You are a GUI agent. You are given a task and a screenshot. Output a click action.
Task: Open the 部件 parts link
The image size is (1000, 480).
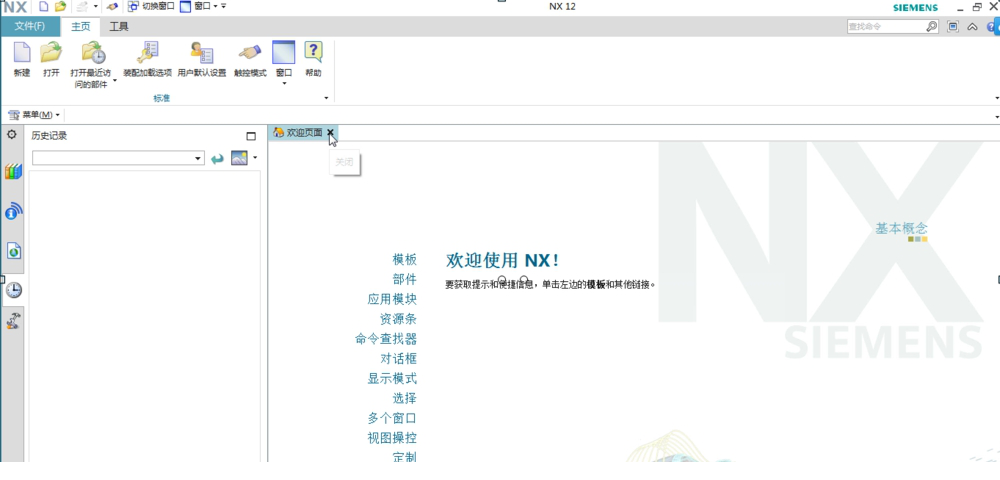[404, 279]
